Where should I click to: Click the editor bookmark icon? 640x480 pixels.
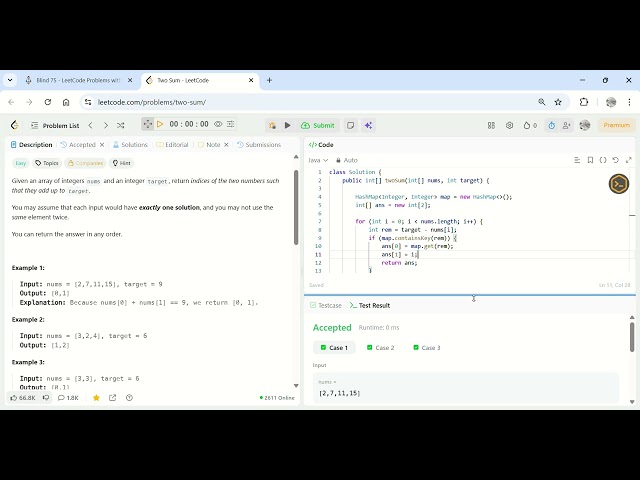(x=590, y=160)
